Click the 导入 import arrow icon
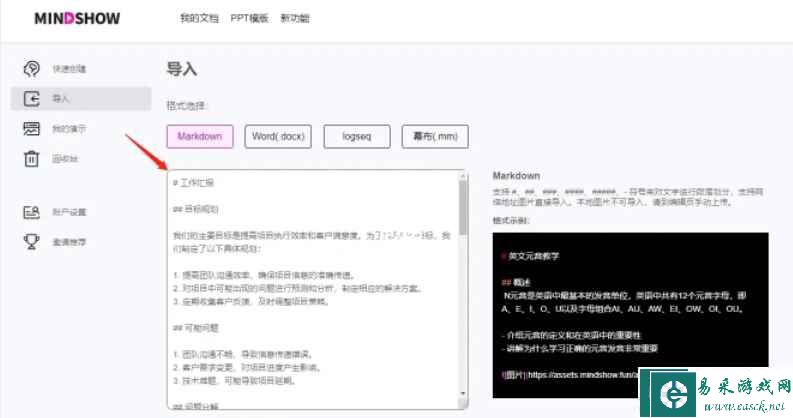 (32, 99)
